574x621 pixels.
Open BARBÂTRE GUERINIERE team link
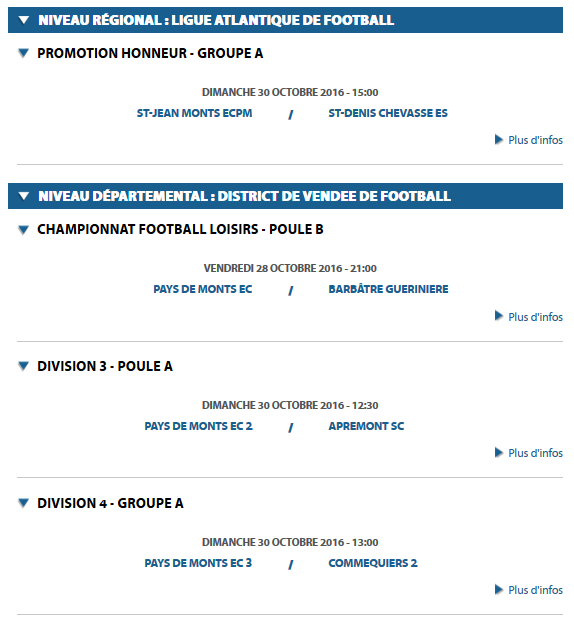(388, 289)
